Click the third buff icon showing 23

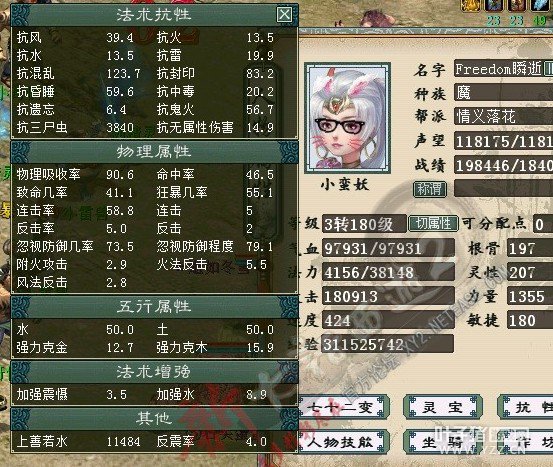517,5
